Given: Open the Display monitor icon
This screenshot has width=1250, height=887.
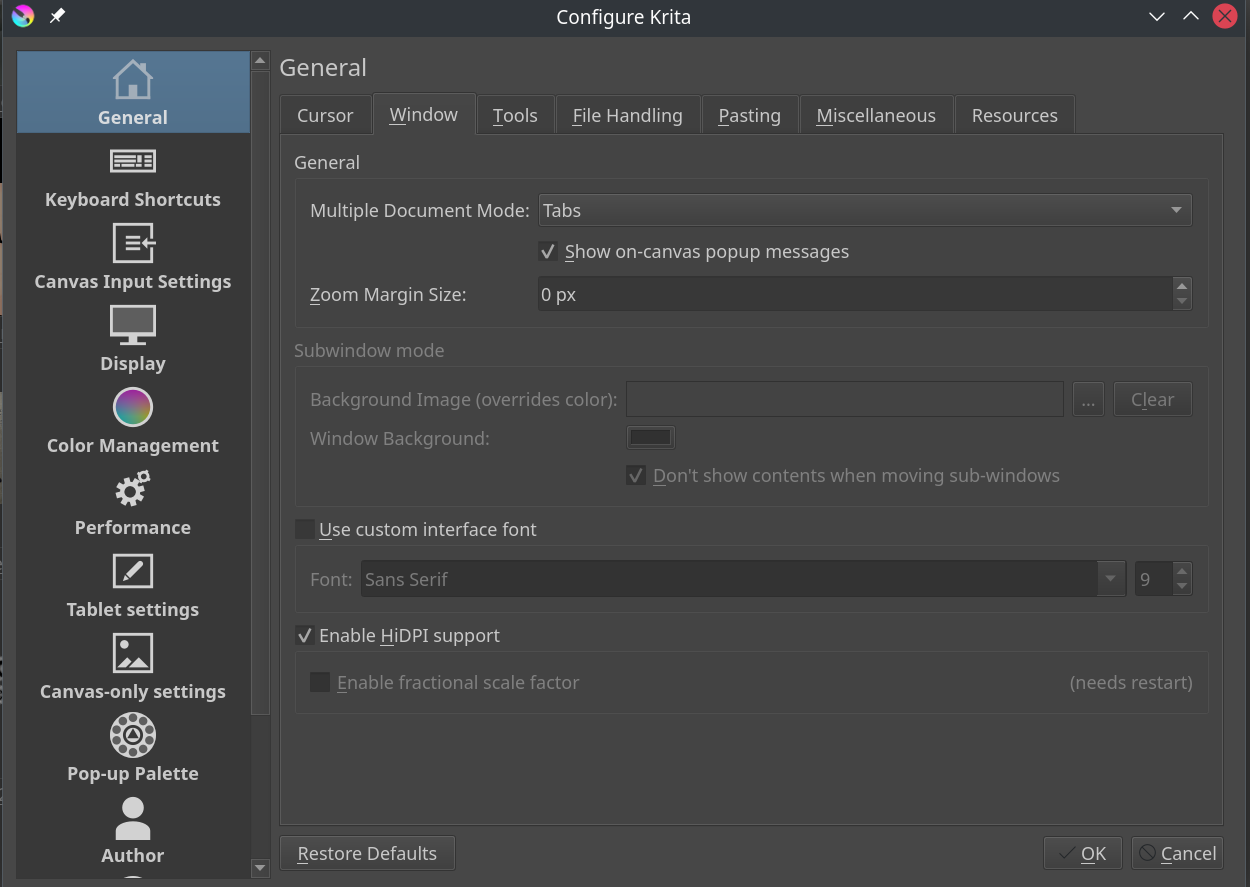Looking at the screenshot, I should pos(132,326).
